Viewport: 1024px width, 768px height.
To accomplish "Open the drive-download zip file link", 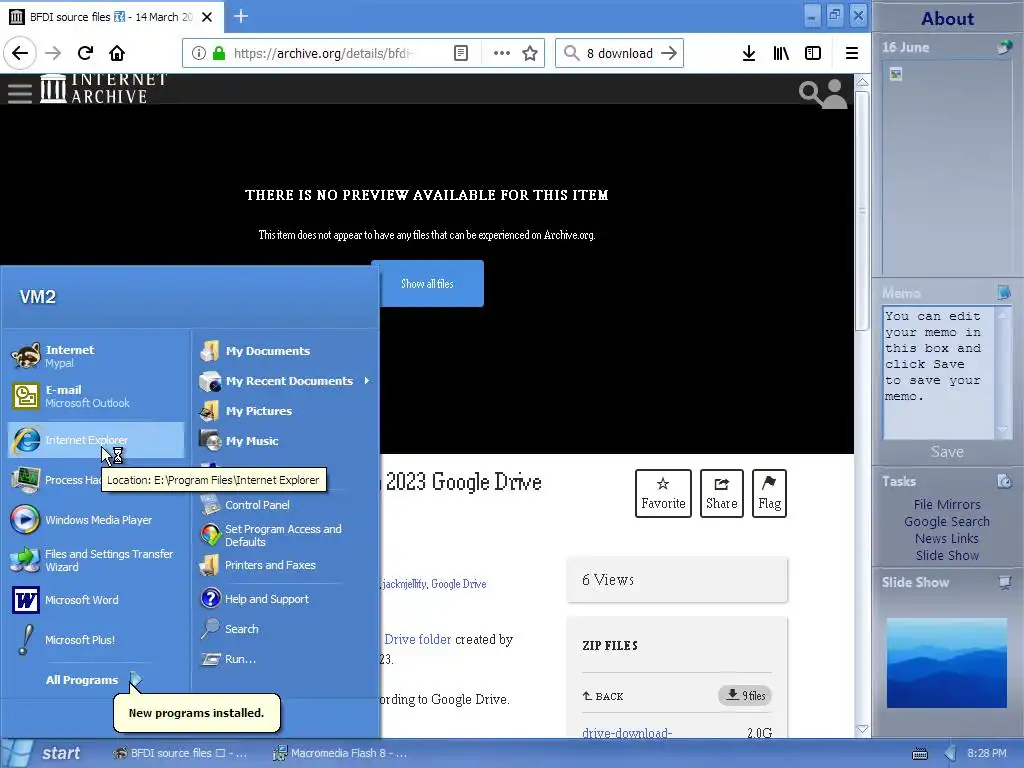I will point(627,733).
